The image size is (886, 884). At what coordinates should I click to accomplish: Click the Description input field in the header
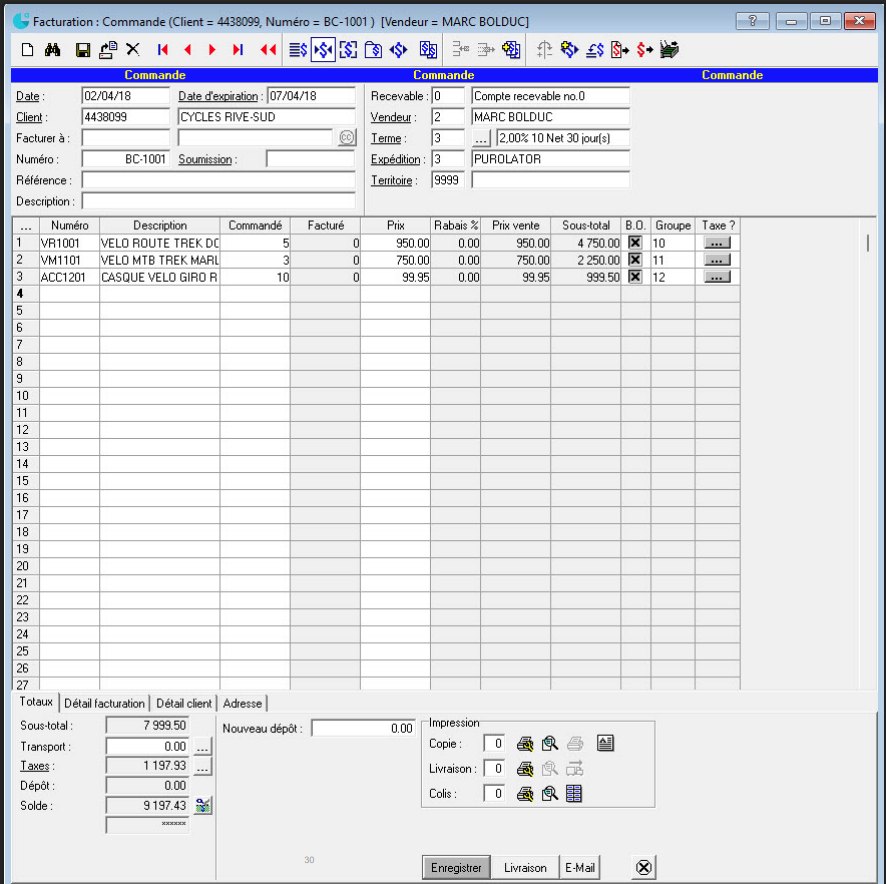coord(218,201)
